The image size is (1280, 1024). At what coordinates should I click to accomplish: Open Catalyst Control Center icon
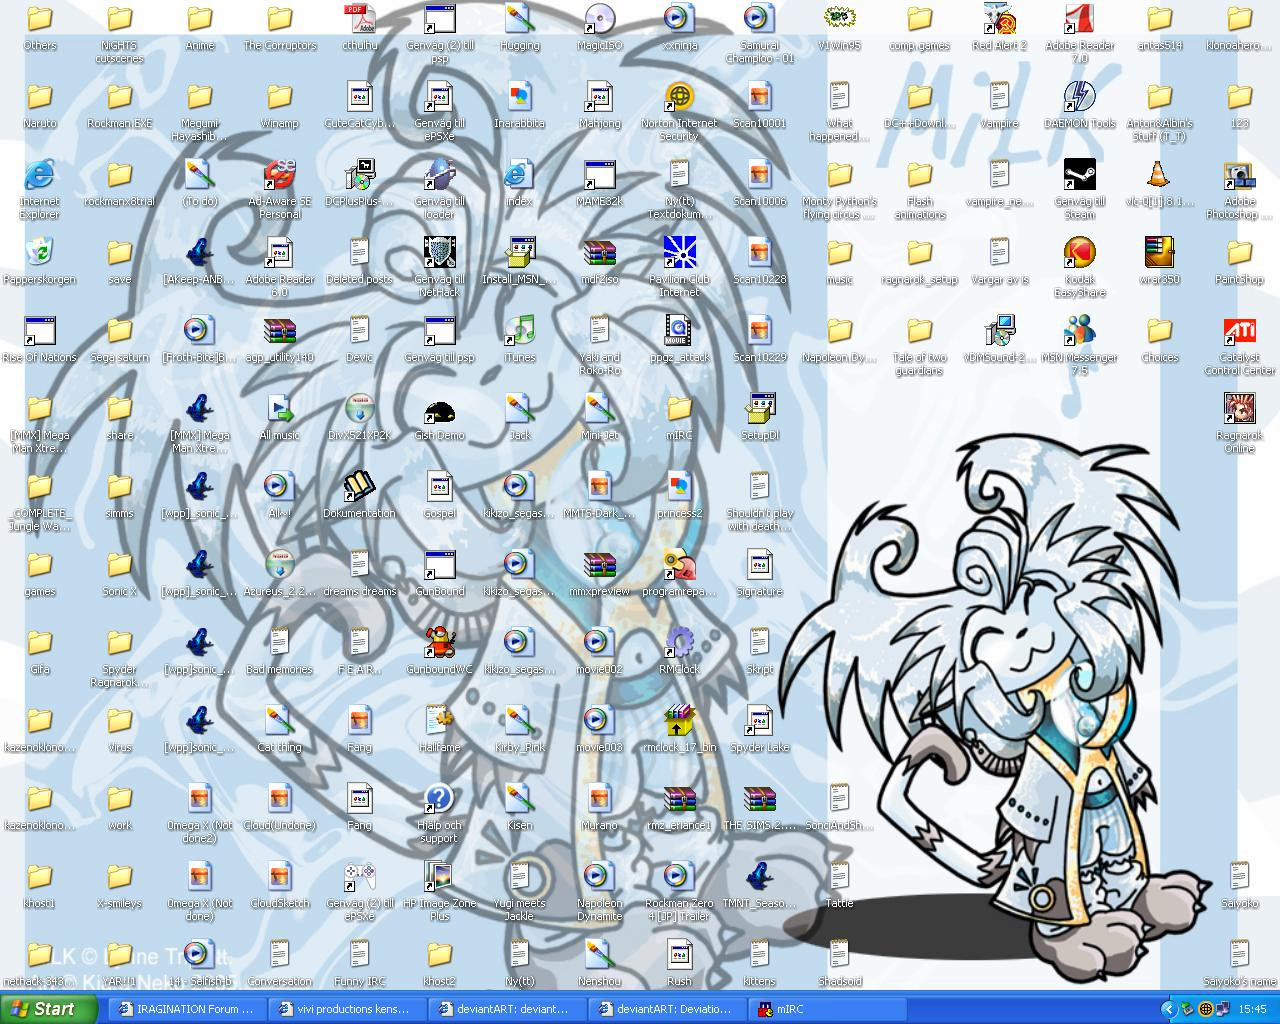coord(1239,331)
